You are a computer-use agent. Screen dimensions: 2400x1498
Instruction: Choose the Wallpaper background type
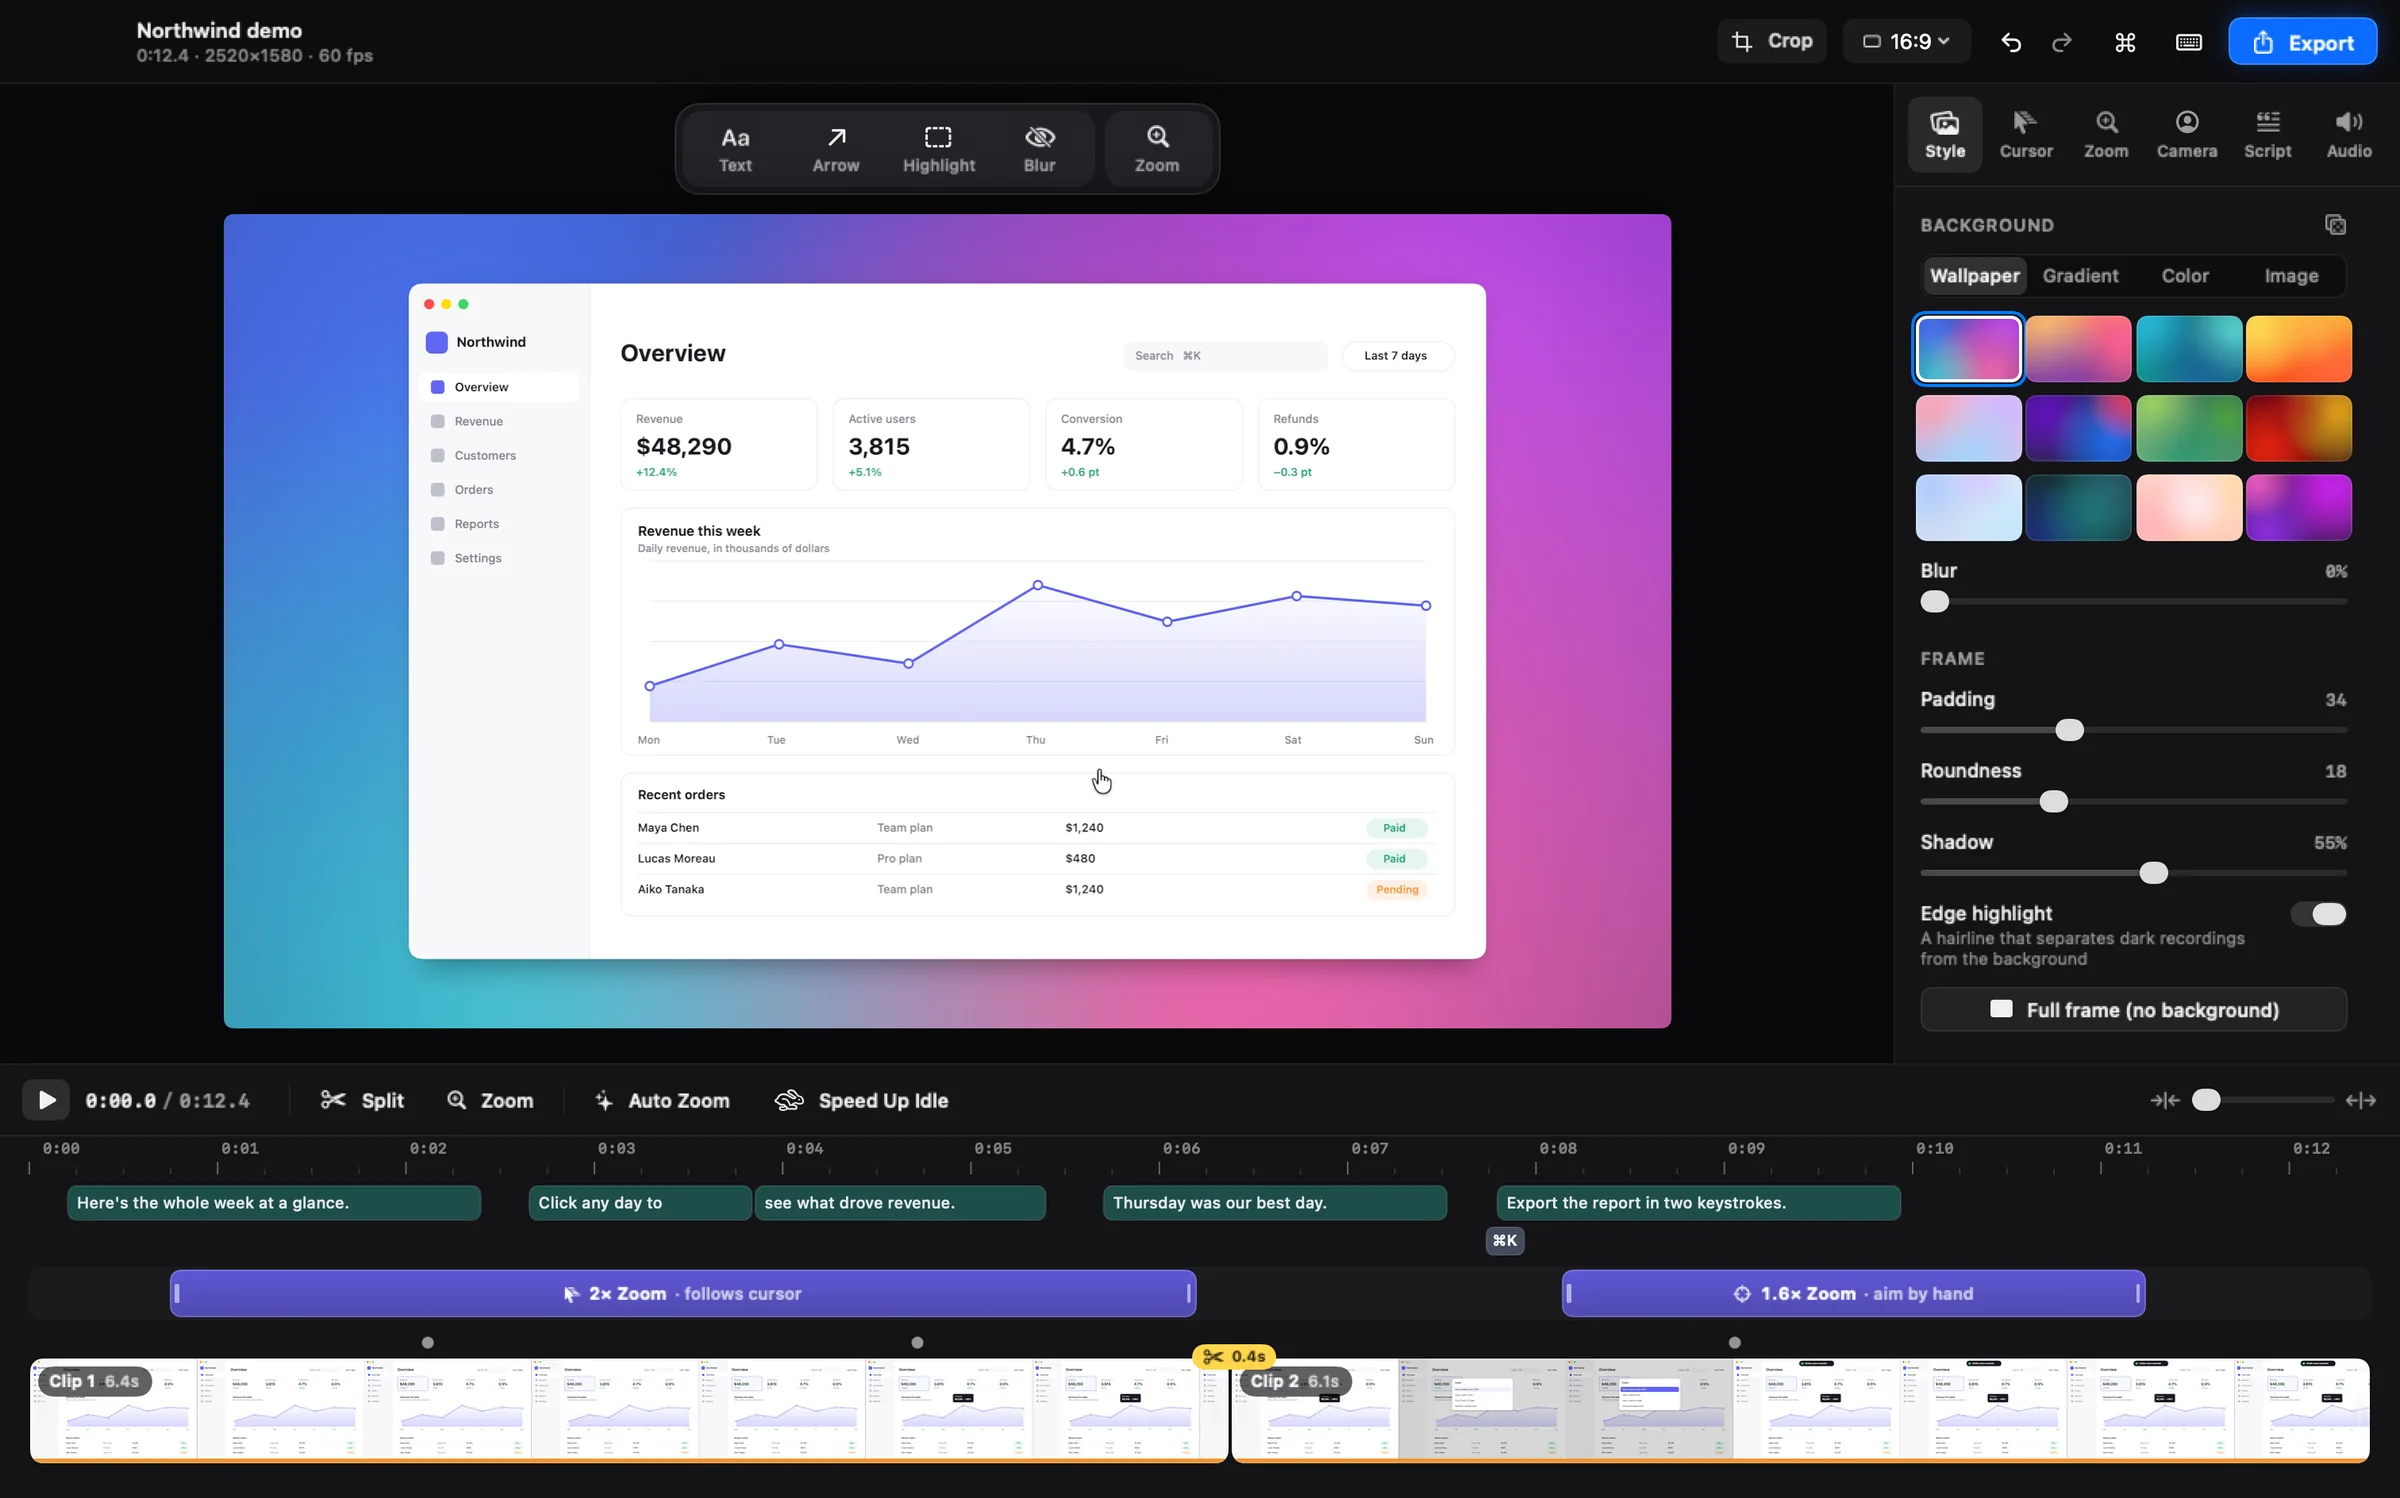[1974, 276]
